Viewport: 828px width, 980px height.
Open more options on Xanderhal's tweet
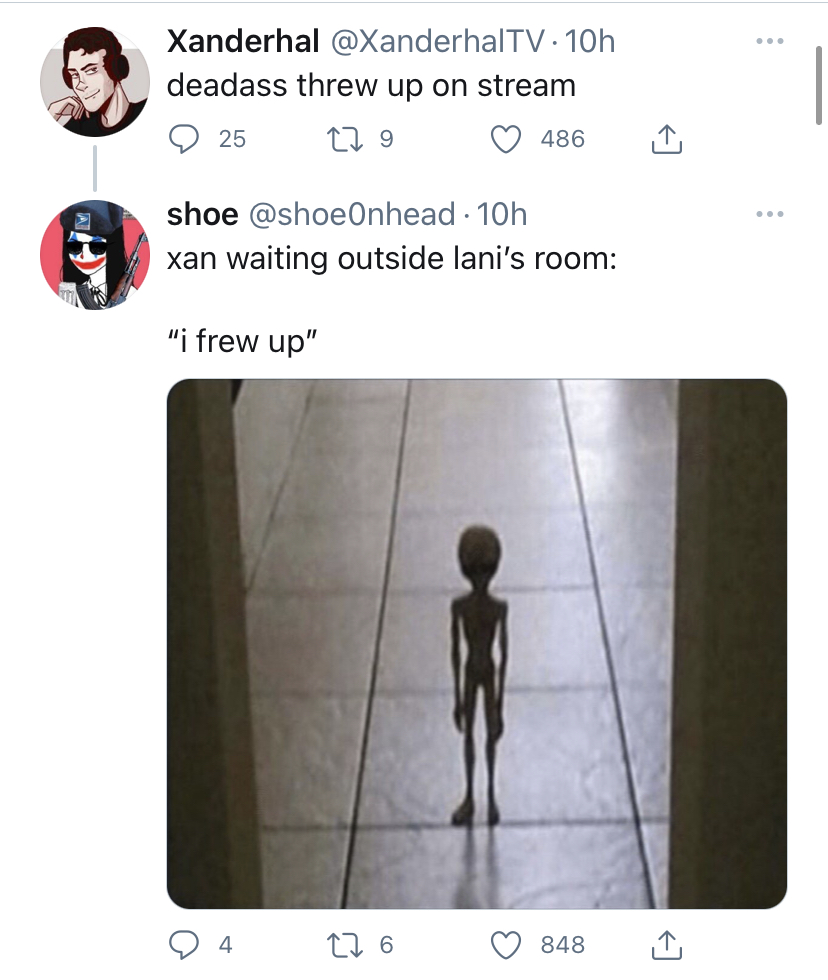[x=769, y=41]
